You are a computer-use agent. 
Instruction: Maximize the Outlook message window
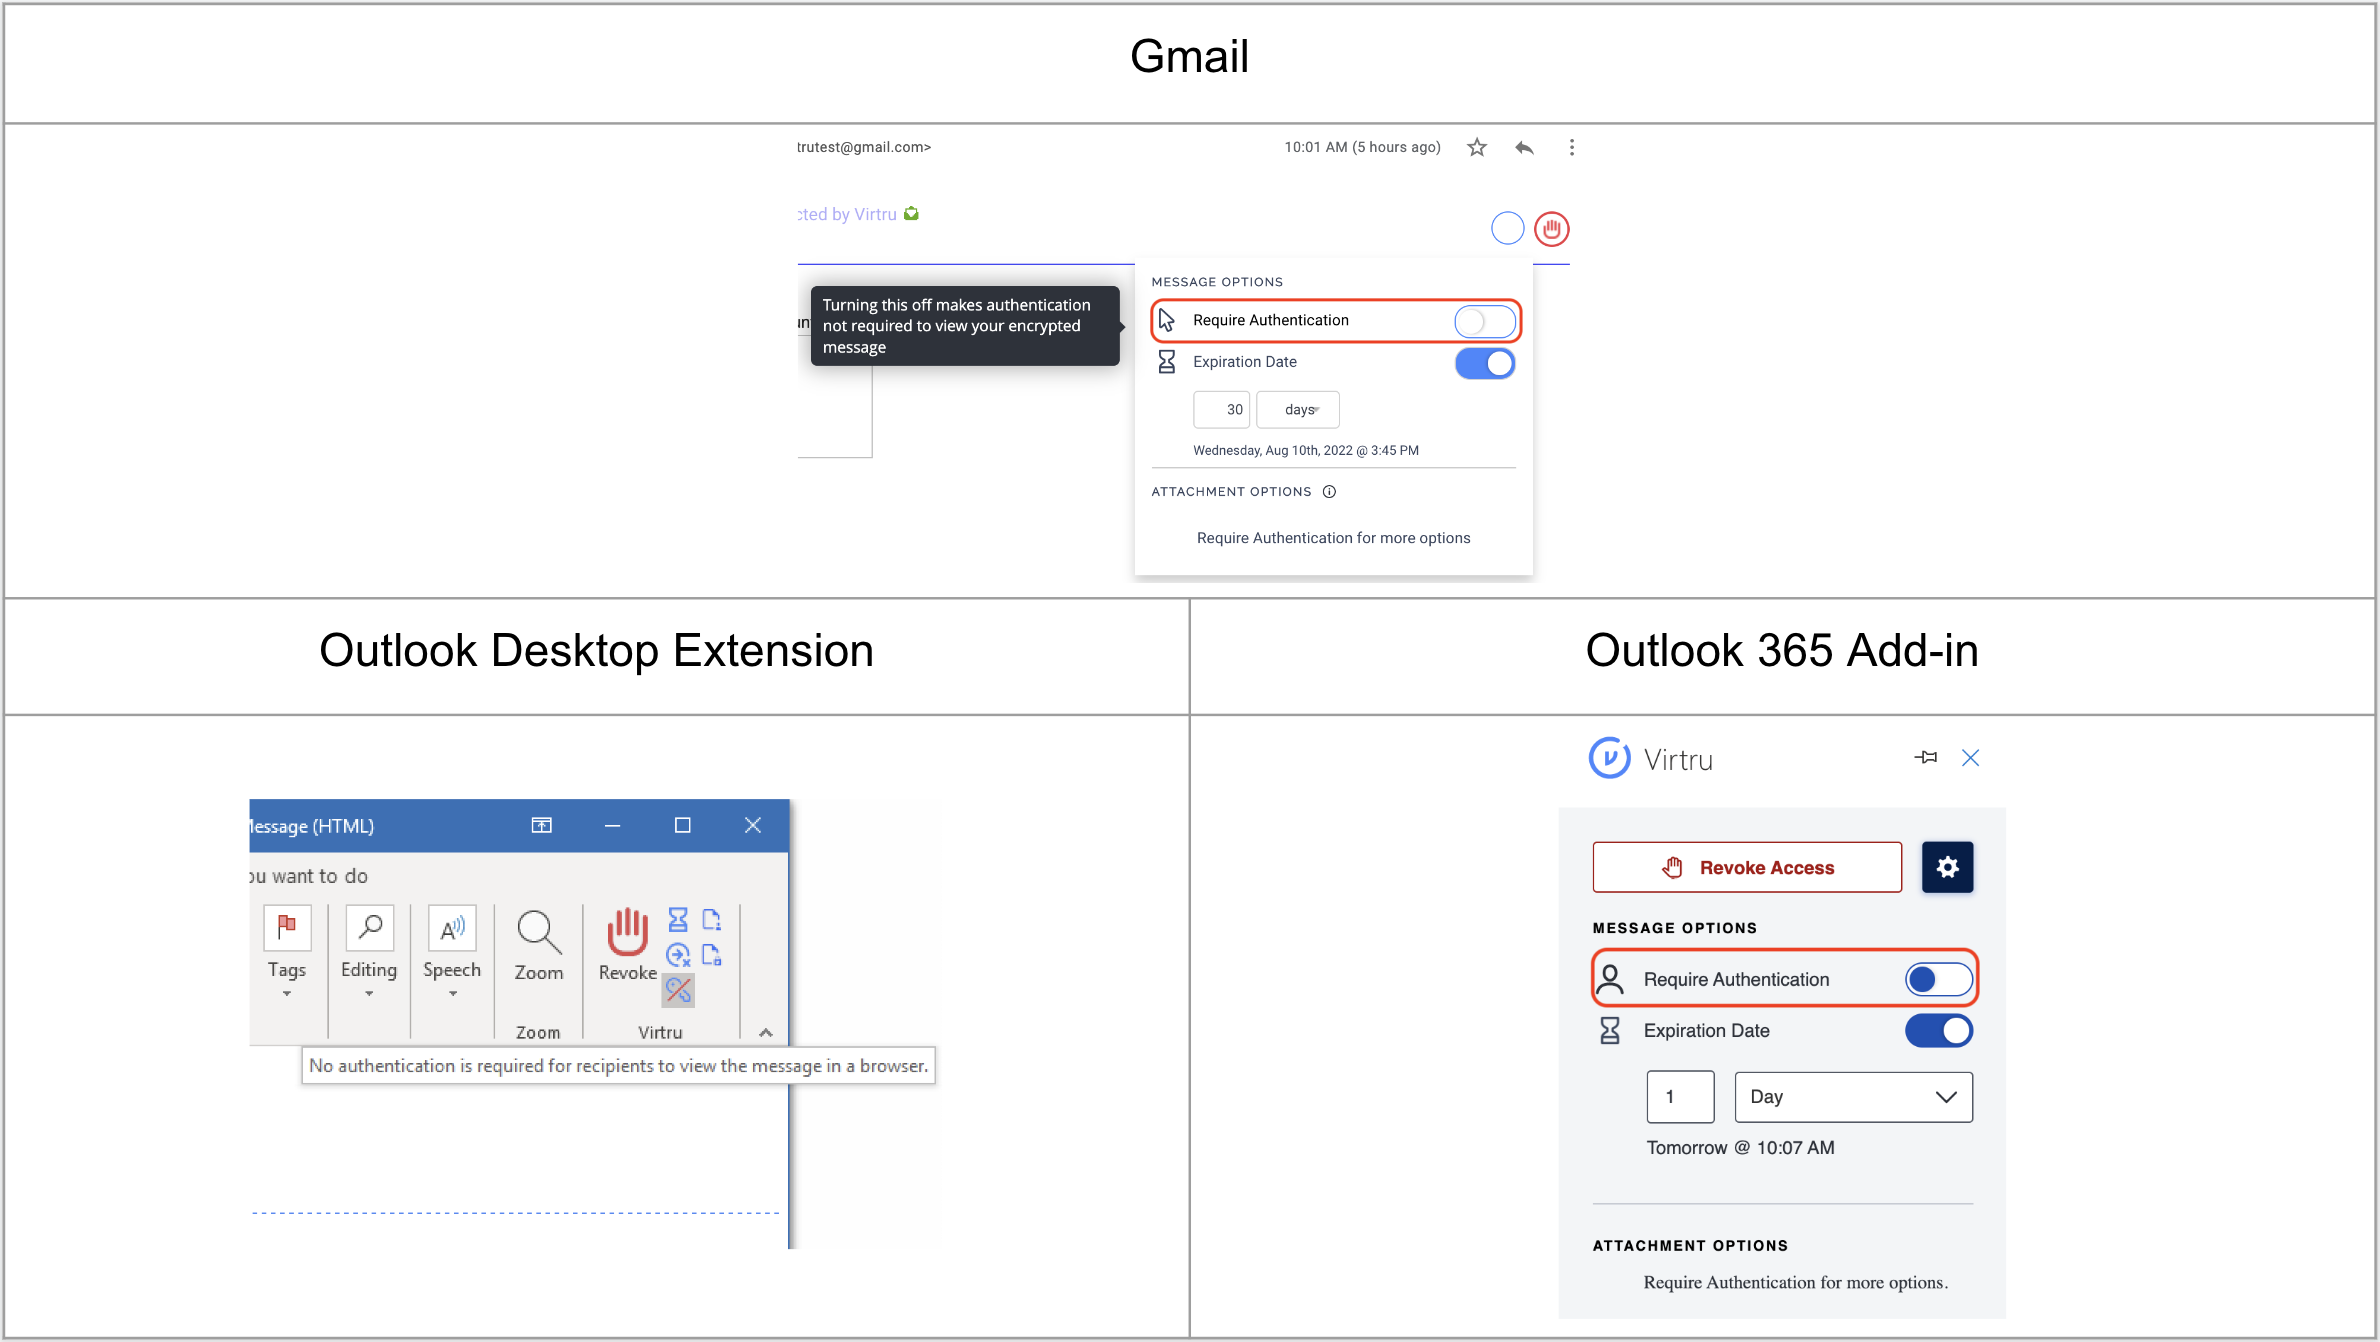683,825
